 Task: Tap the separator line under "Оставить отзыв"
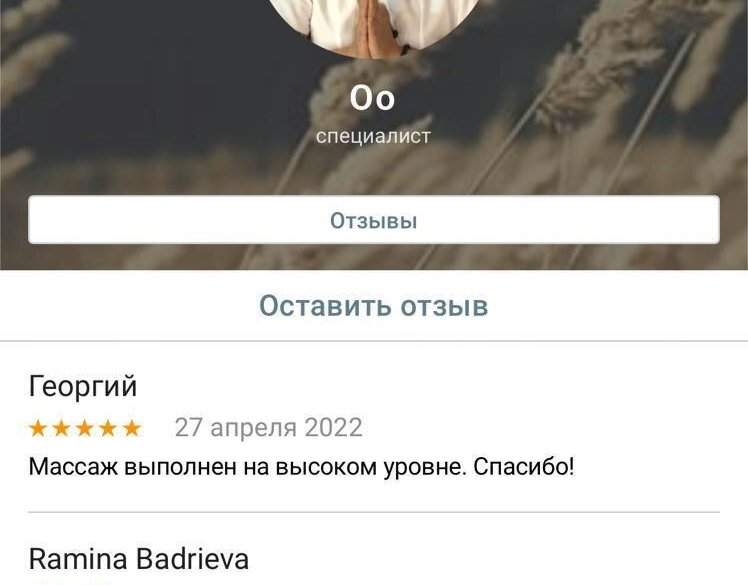pos(374,341)
